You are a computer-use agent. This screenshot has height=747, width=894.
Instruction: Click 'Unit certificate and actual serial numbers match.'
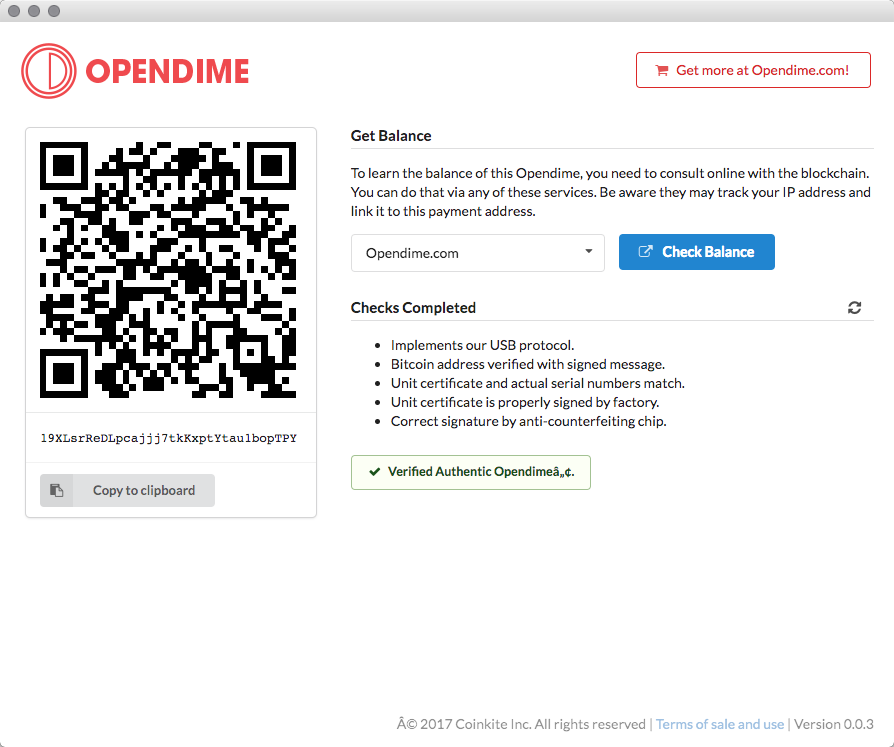[x=538, y=383]
